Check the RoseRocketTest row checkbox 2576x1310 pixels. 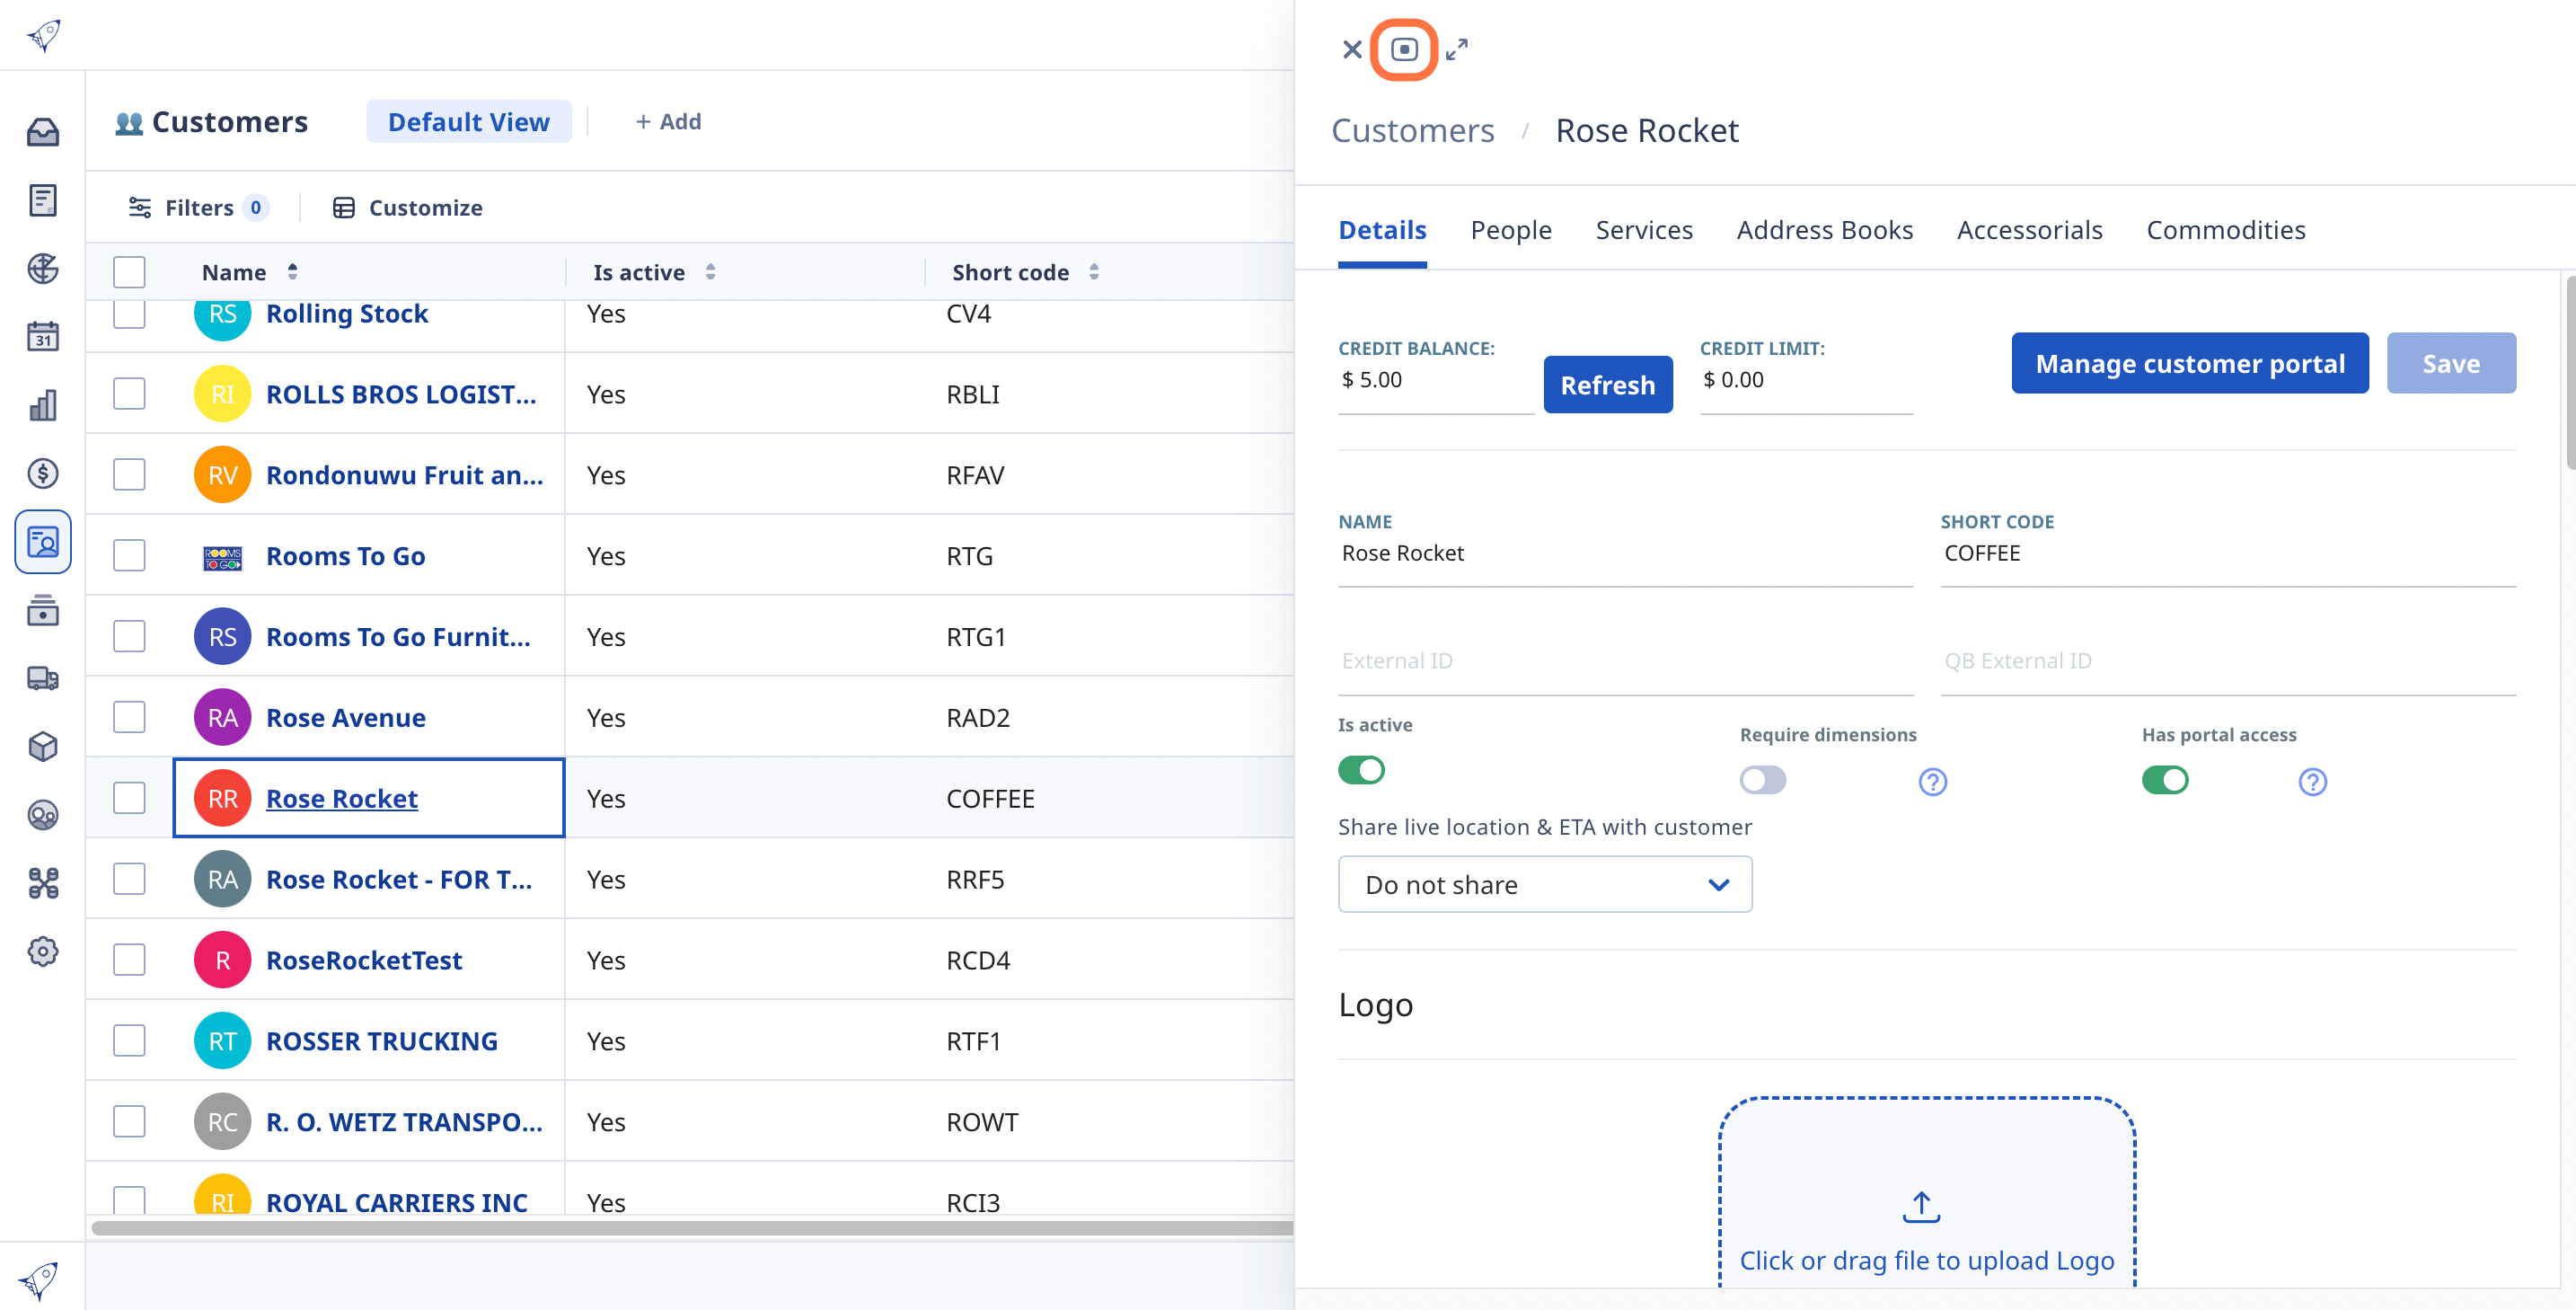pyautogui.click(x=129, y=961)
